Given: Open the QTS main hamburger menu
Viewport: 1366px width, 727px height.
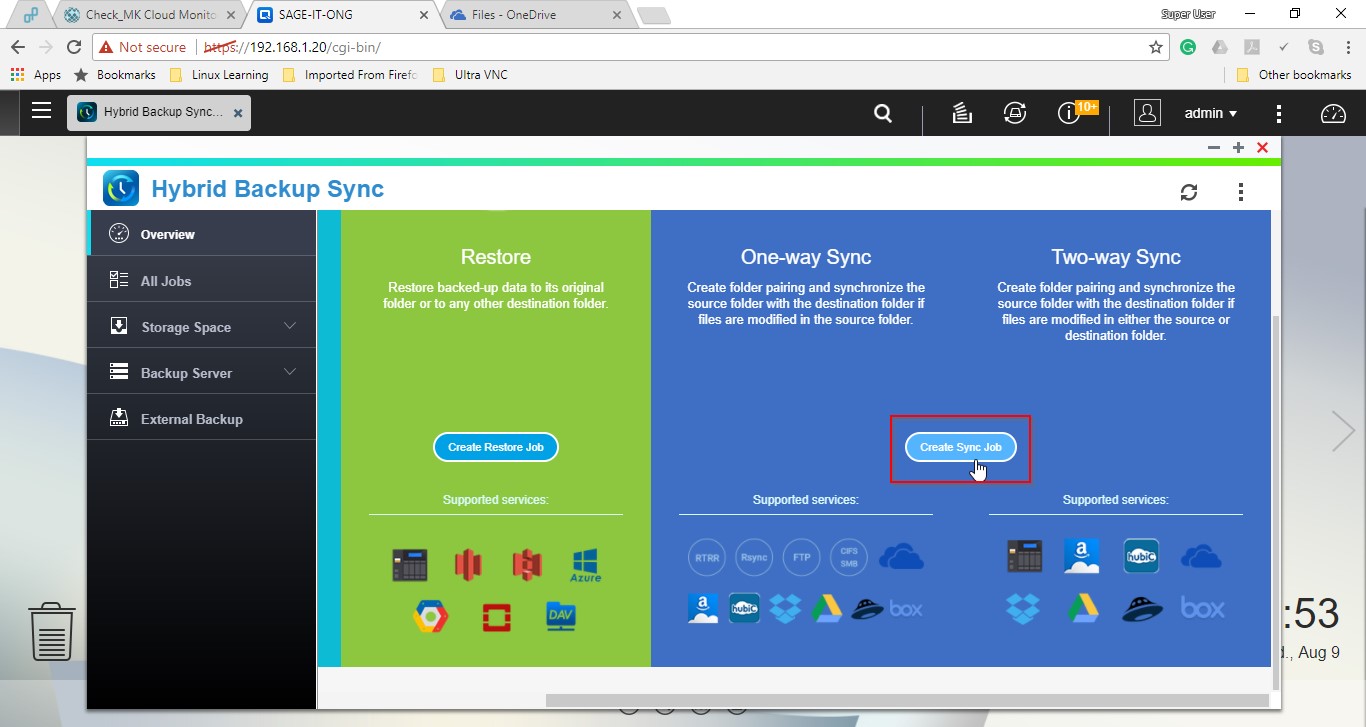Looking at the screenshot, I should pyautogui.click(x=41, y=111).
